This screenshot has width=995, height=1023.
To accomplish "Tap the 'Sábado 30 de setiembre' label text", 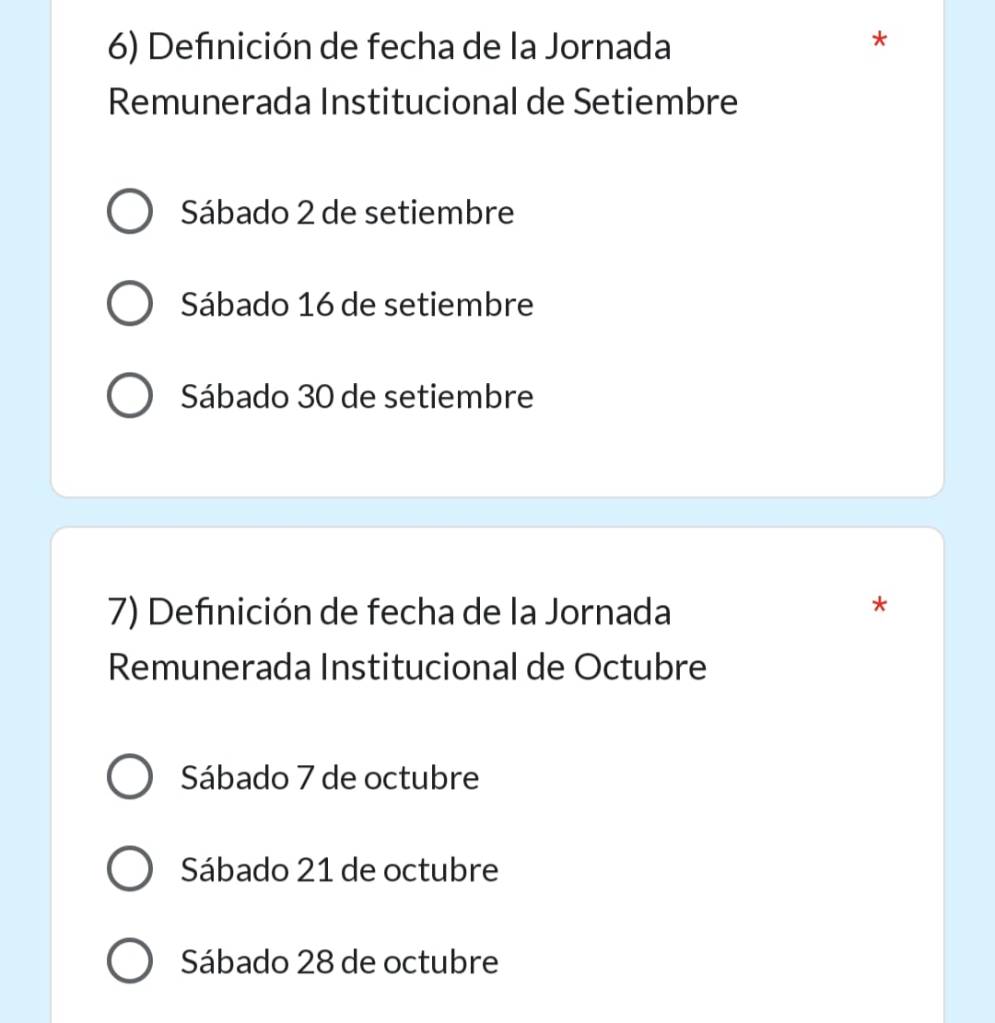I will tap(357, 397).
